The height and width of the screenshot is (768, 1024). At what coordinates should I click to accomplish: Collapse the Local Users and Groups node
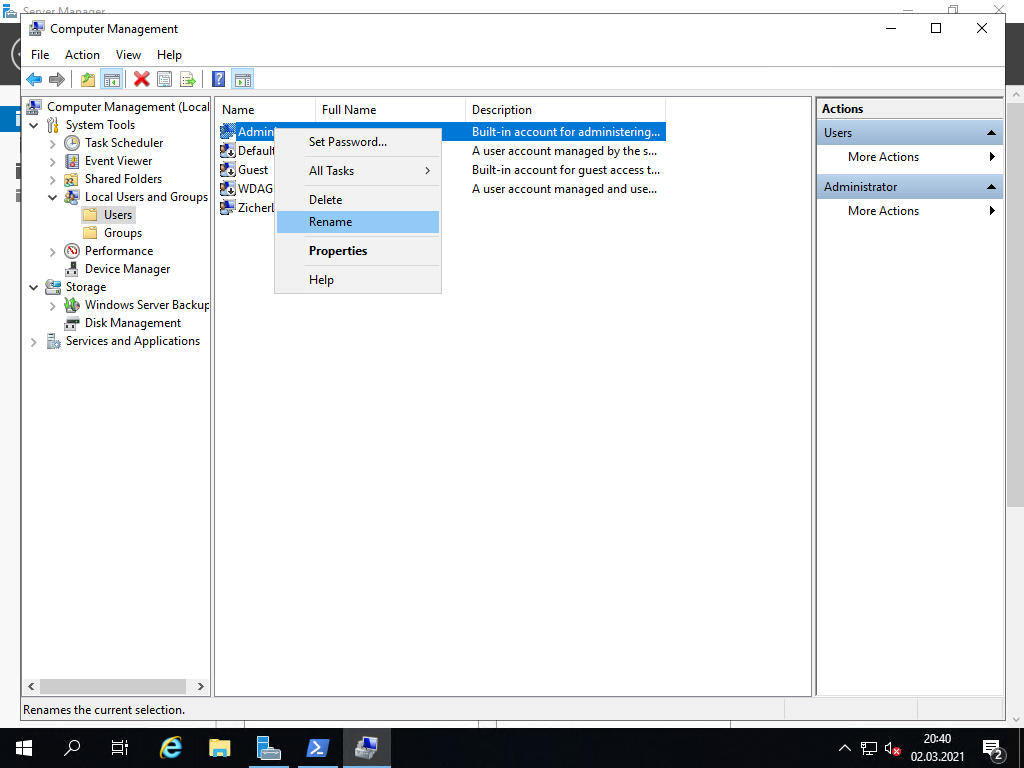53,197
